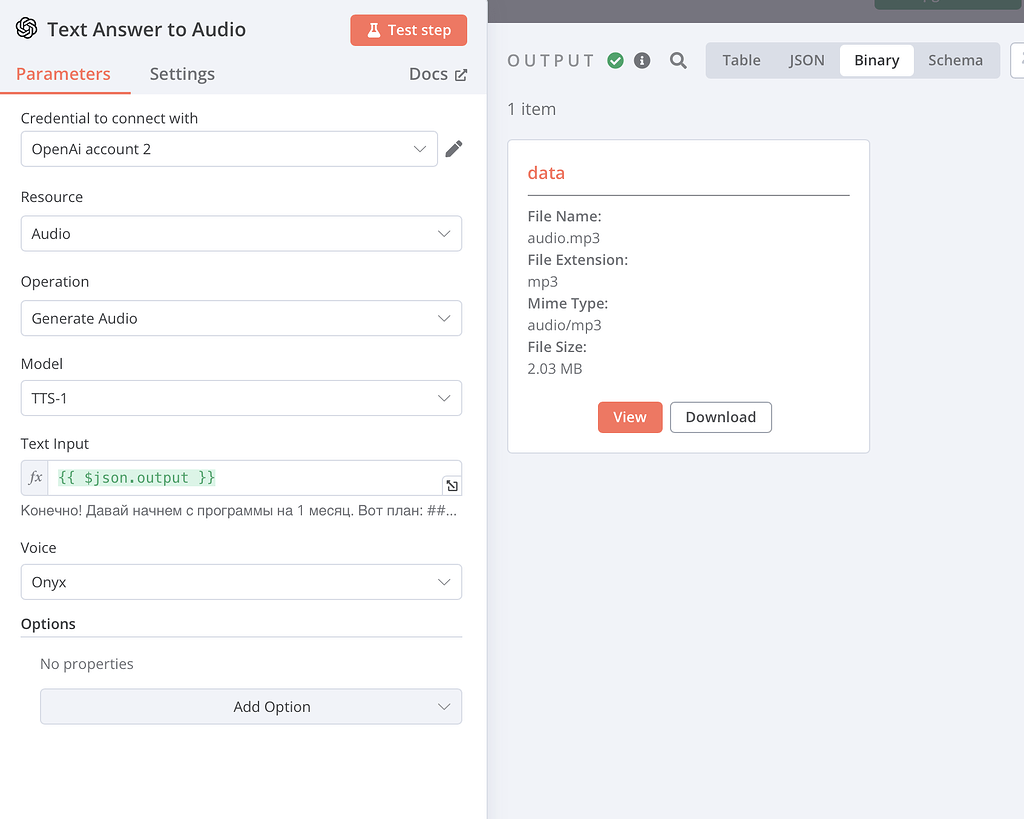The height and width of the screenshot is (819, 1024).
Task: Open the Resource Audio dropdown
Action: (241, 234)
